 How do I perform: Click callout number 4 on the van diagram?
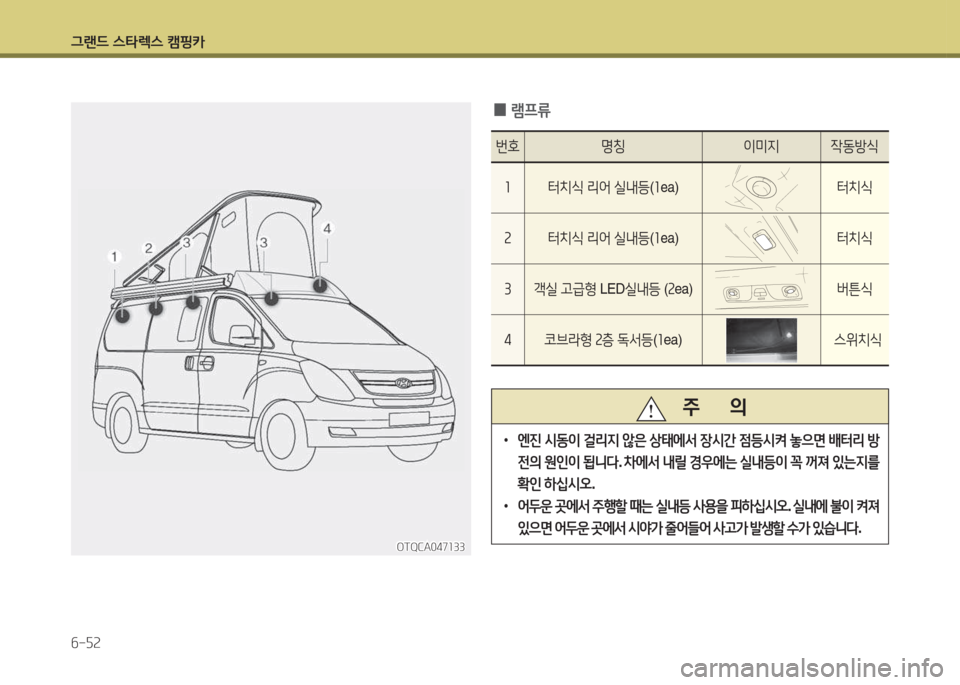pos(328,228)
